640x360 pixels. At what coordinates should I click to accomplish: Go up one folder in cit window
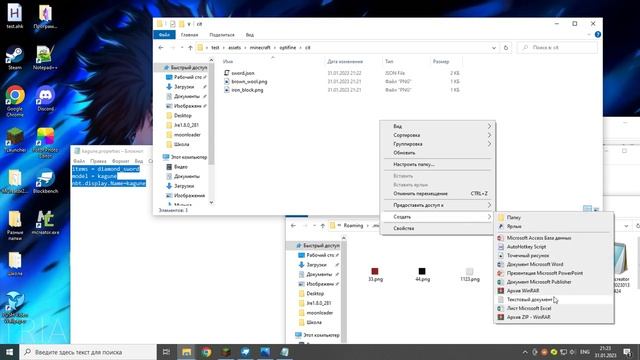point(190,48)
